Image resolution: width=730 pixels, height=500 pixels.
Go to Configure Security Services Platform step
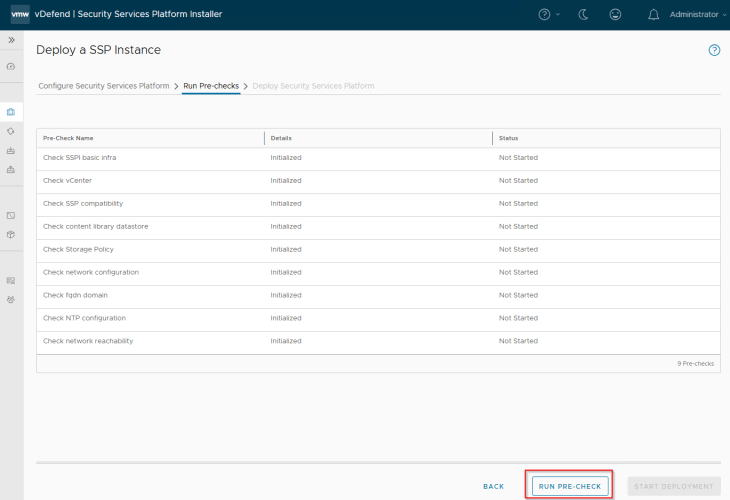[104, 86]
